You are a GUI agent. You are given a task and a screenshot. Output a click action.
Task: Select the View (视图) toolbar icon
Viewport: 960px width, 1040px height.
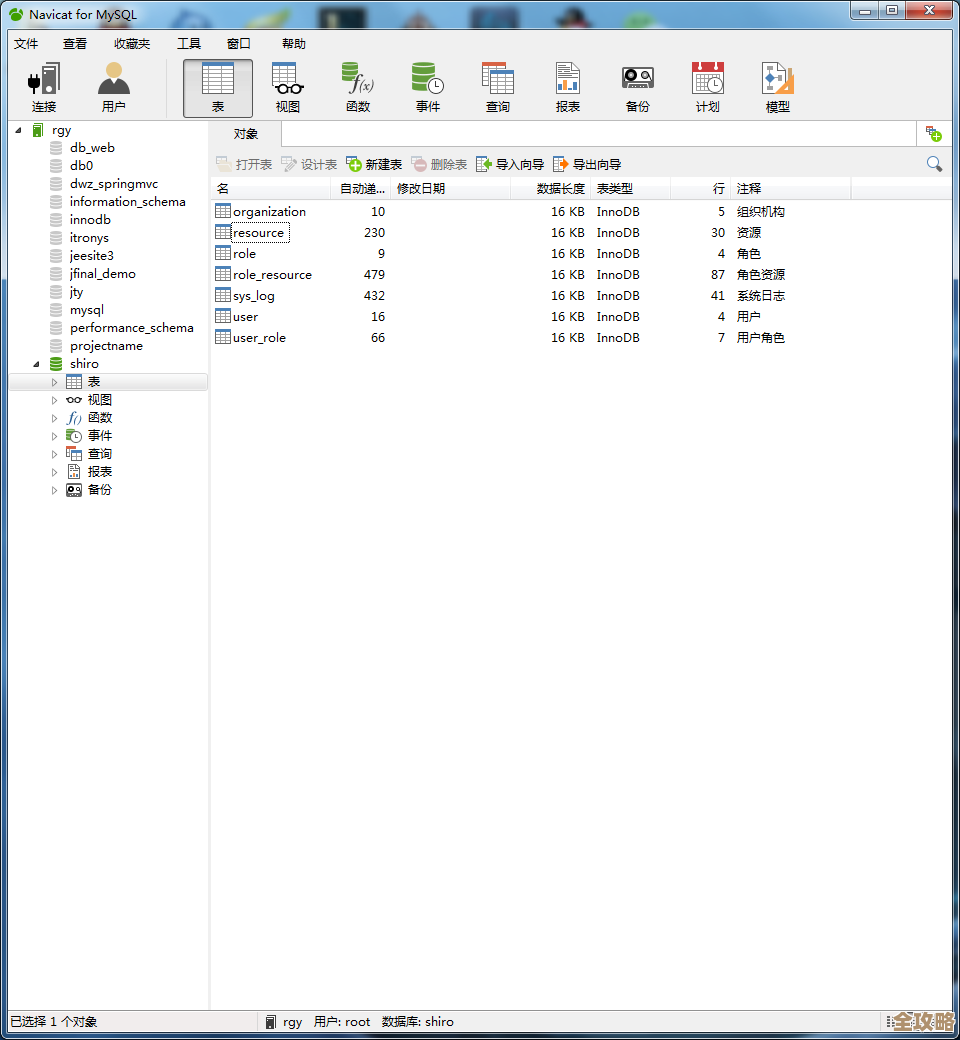pos(288,79)
